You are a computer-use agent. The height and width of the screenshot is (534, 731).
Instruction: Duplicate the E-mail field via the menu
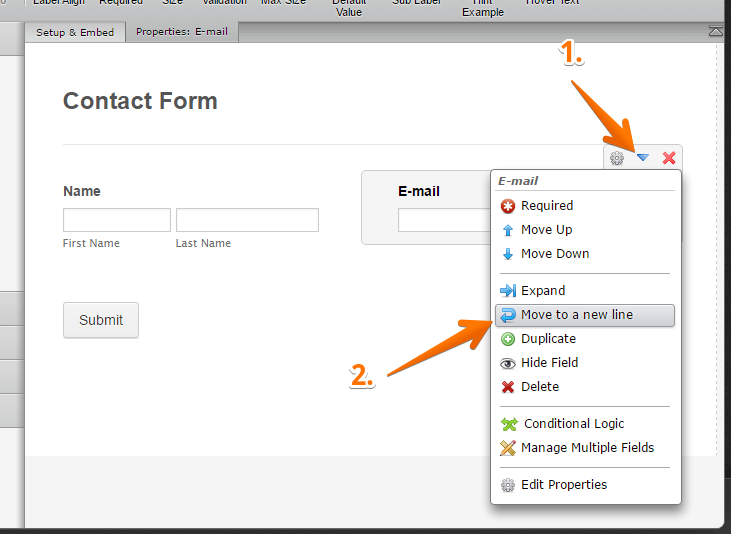(548, 339)
